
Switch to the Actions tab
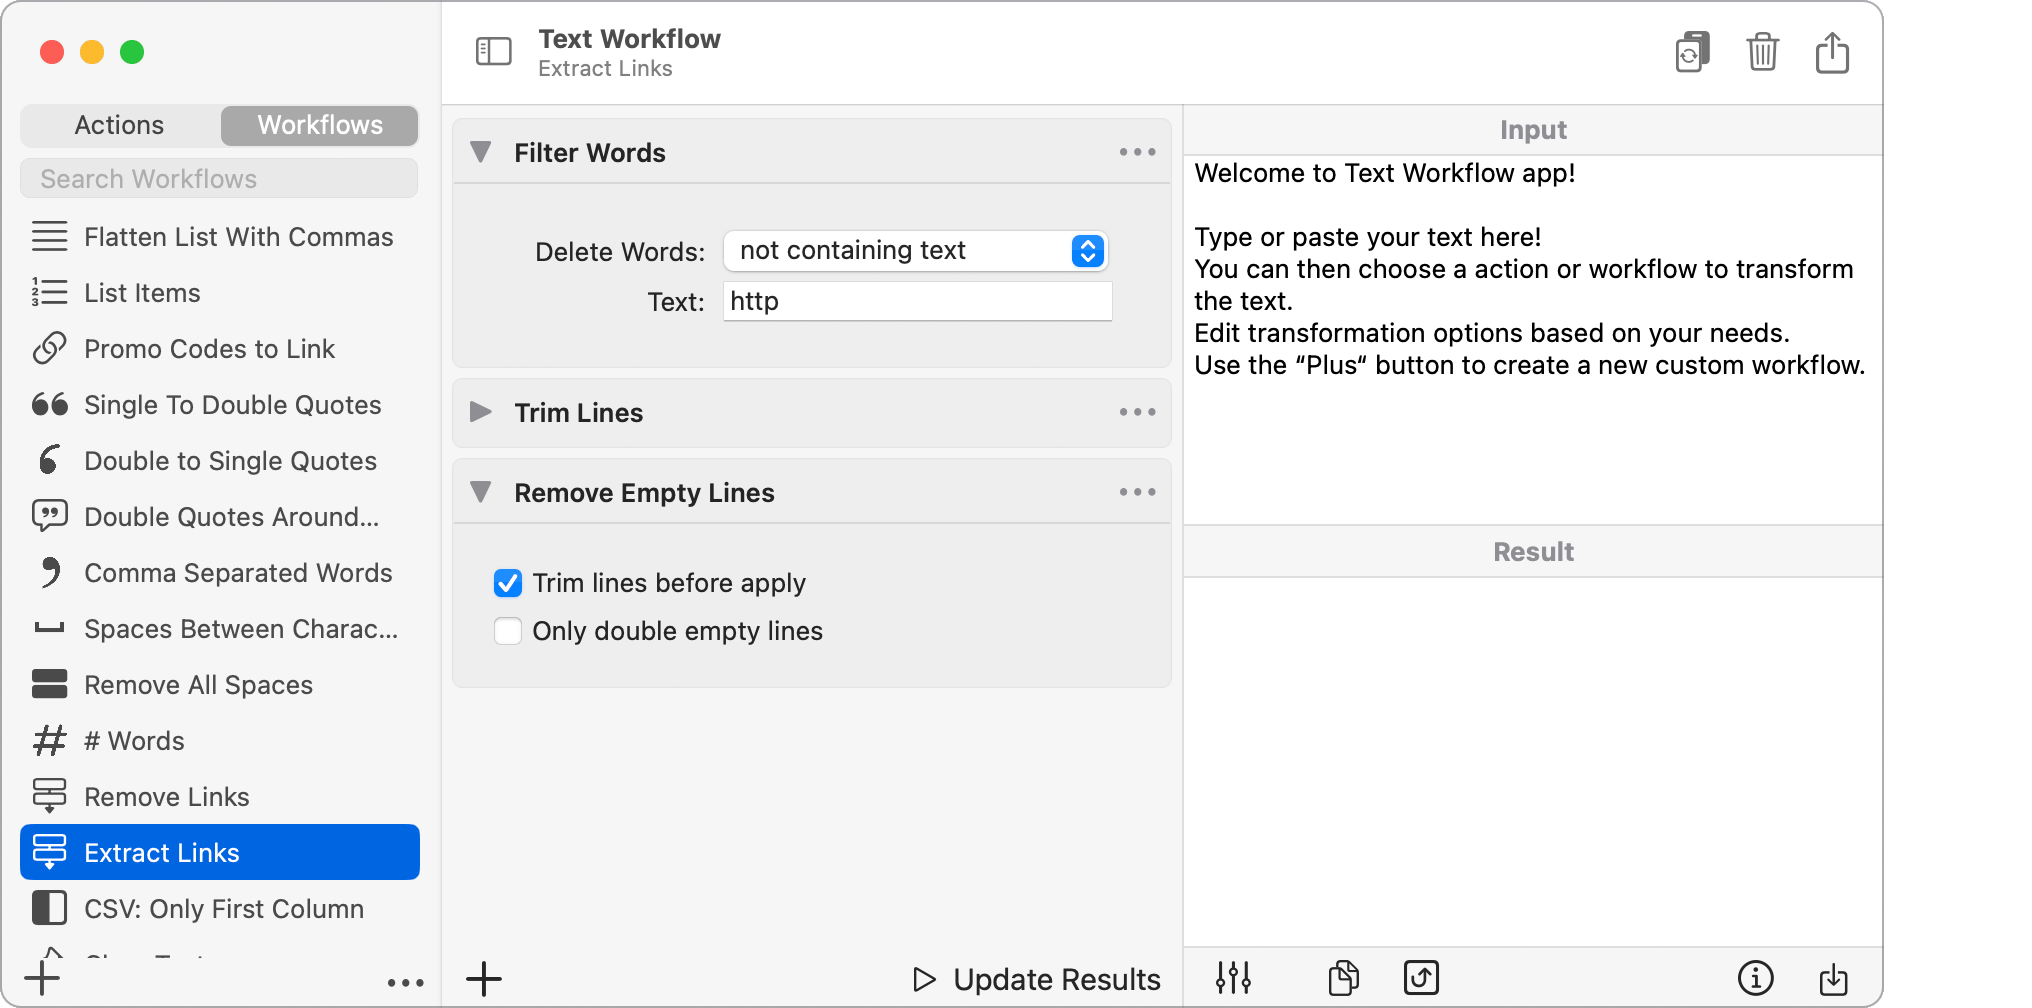pos(119,125)
